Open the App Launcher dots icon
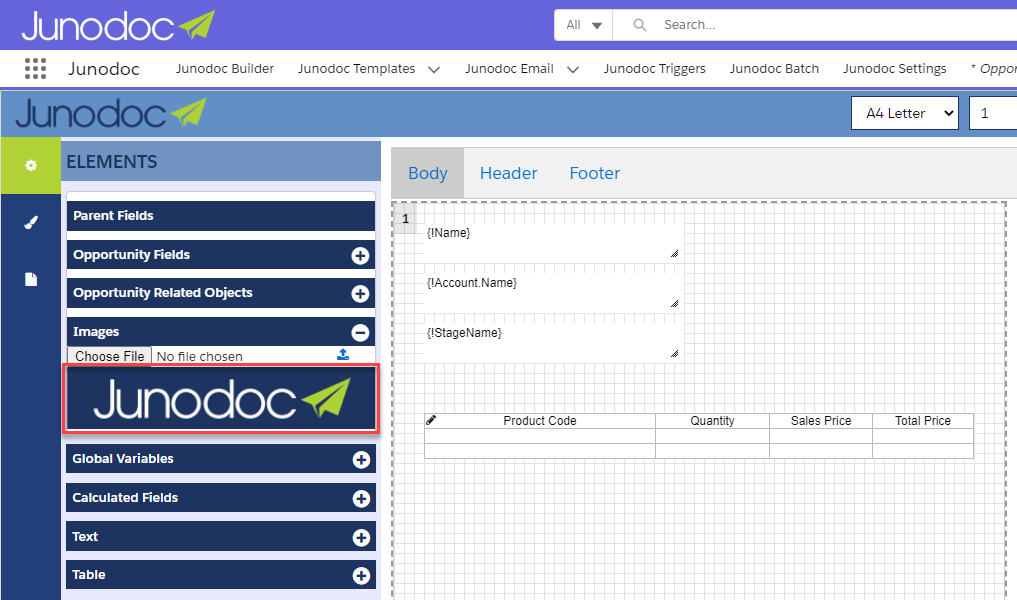 pyautogui.click(x=35, y=68)
